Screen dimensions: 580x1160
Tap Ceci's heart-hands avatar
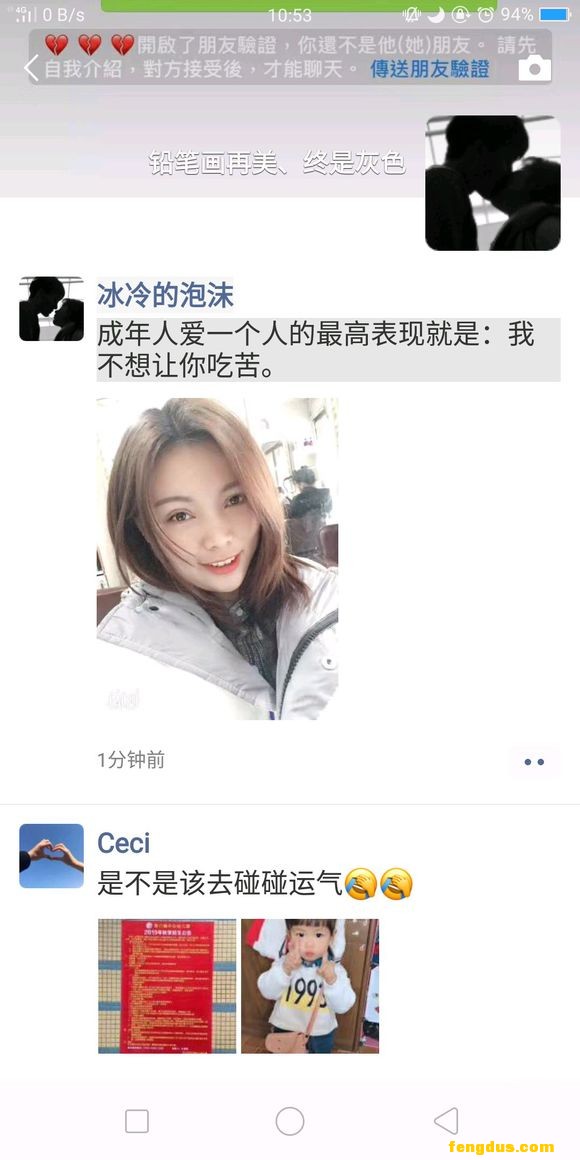click(51, 856)
